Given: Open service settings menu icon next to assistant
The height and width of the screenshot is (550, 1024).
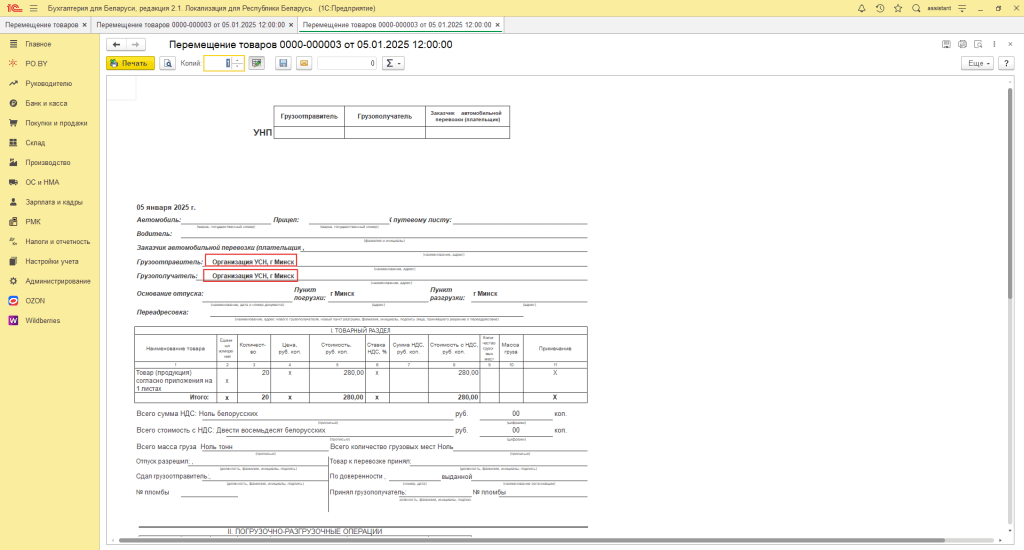Looking at the screenshot, I should 962,8.
